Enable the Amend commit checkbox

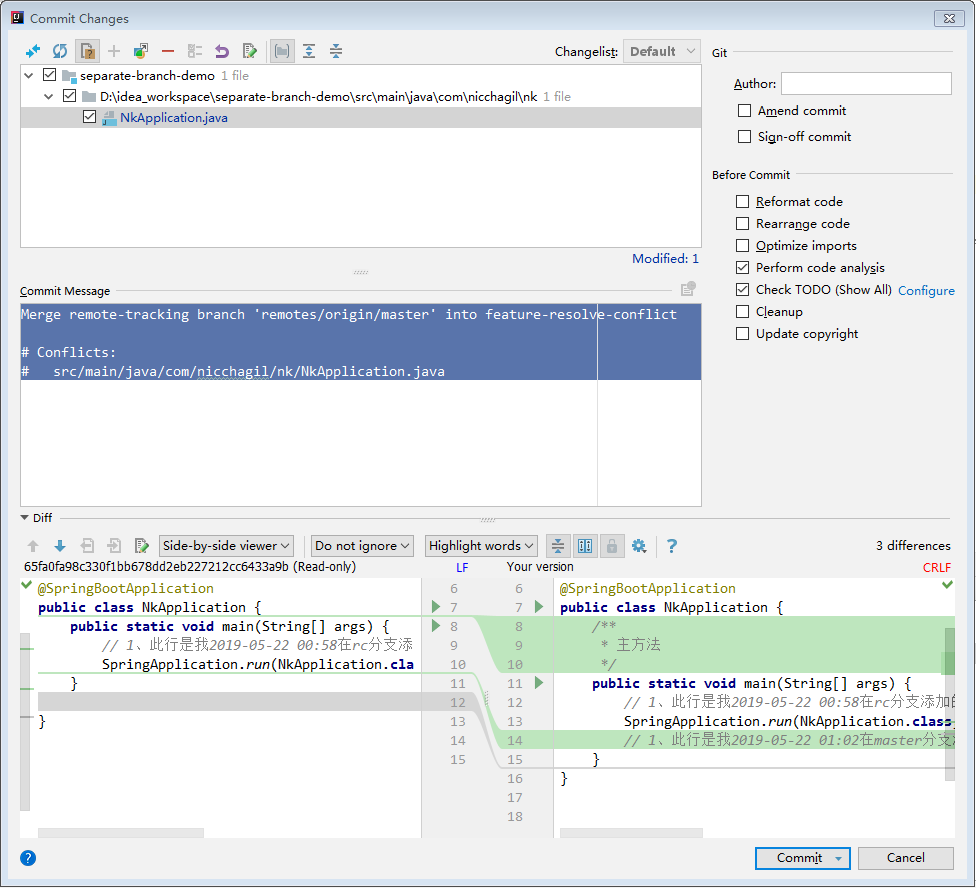(744, 111)
